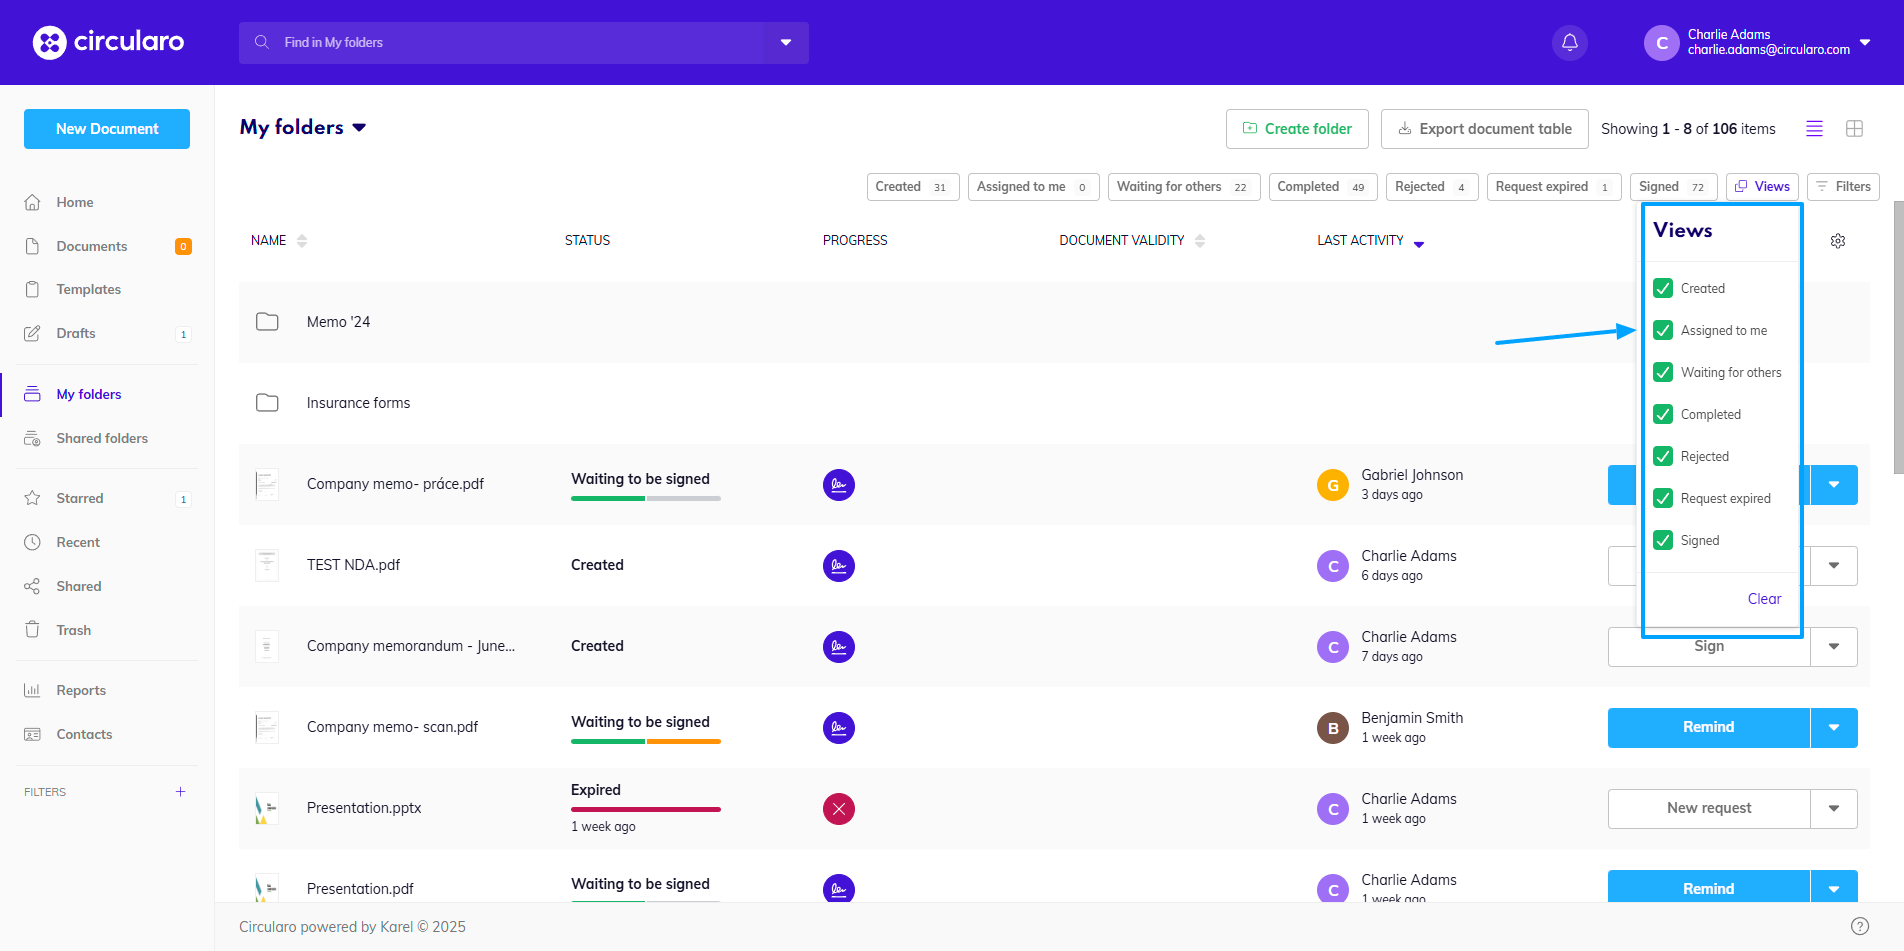Image resolution: width=1904 pixels, height=951 pixels.
Task: Uncheck the Created view checkbox
Action: [1663, 288]
